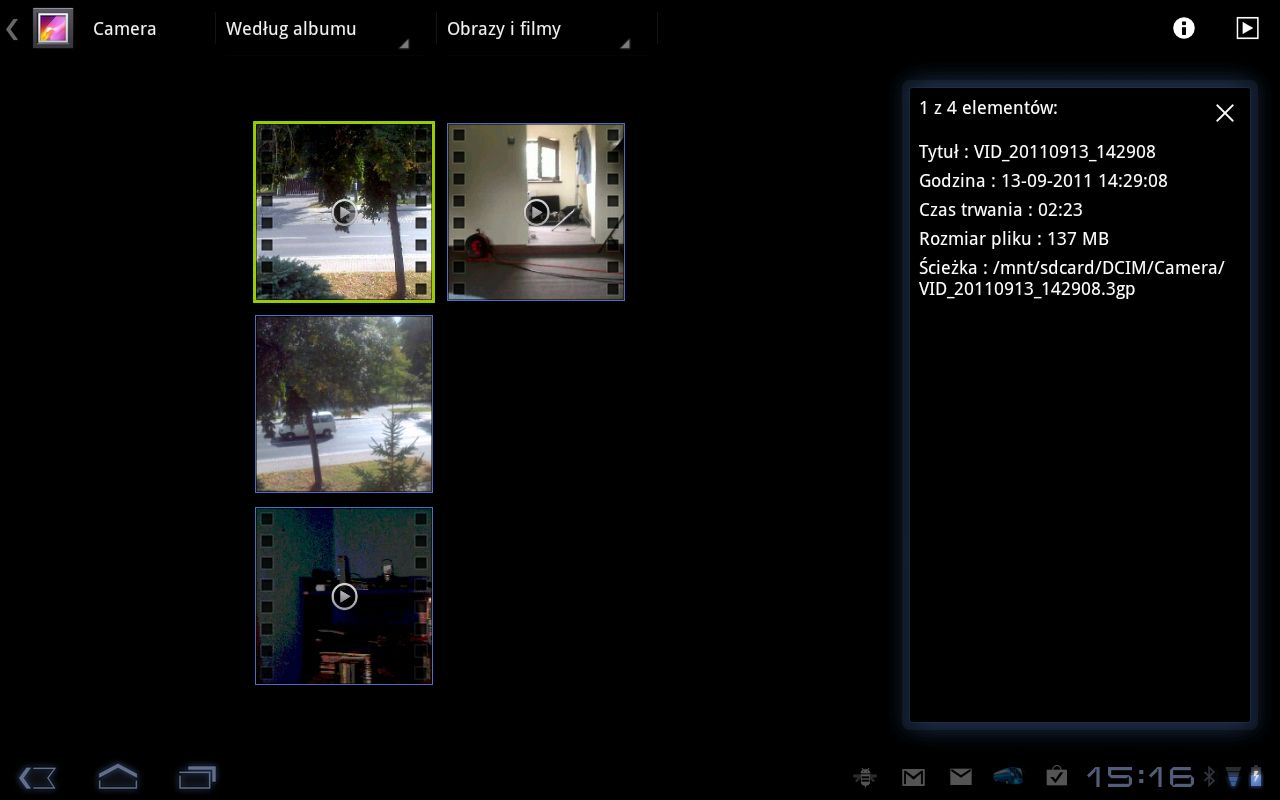Open the Market shopping bag notification
Image resolution: width=1280 pixels, height=800 pixels.
pyautogui.click(x=1057, y=777)
